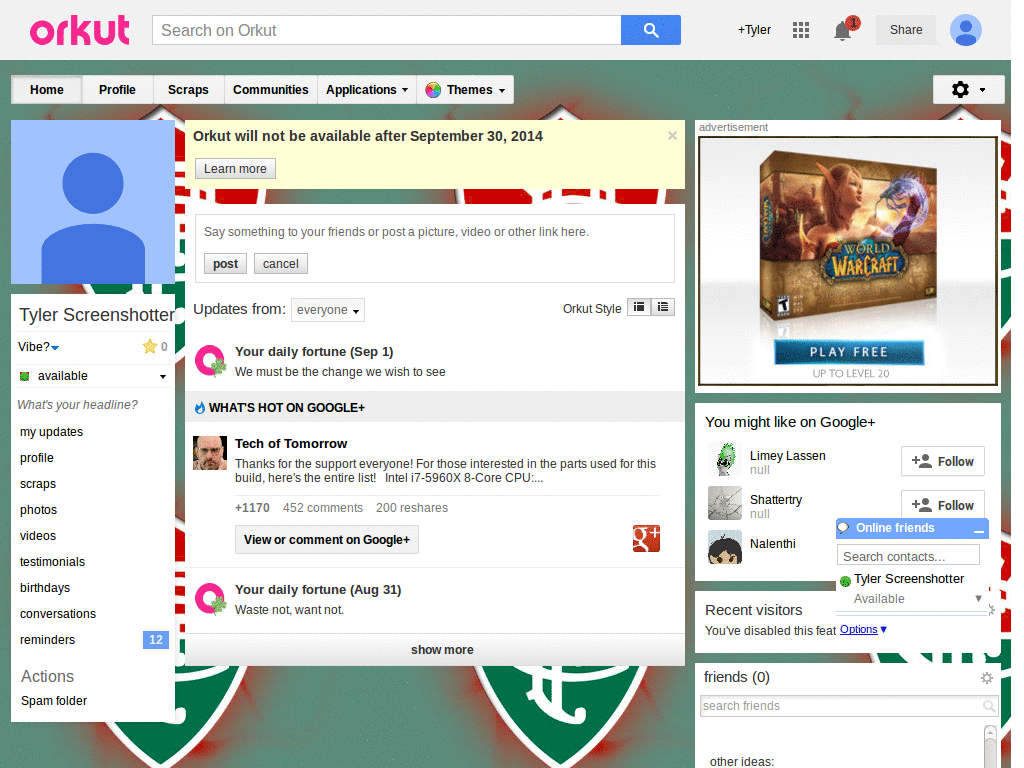
Task: Click the other ideas scrollbar
Action: [x=990, y=746]
